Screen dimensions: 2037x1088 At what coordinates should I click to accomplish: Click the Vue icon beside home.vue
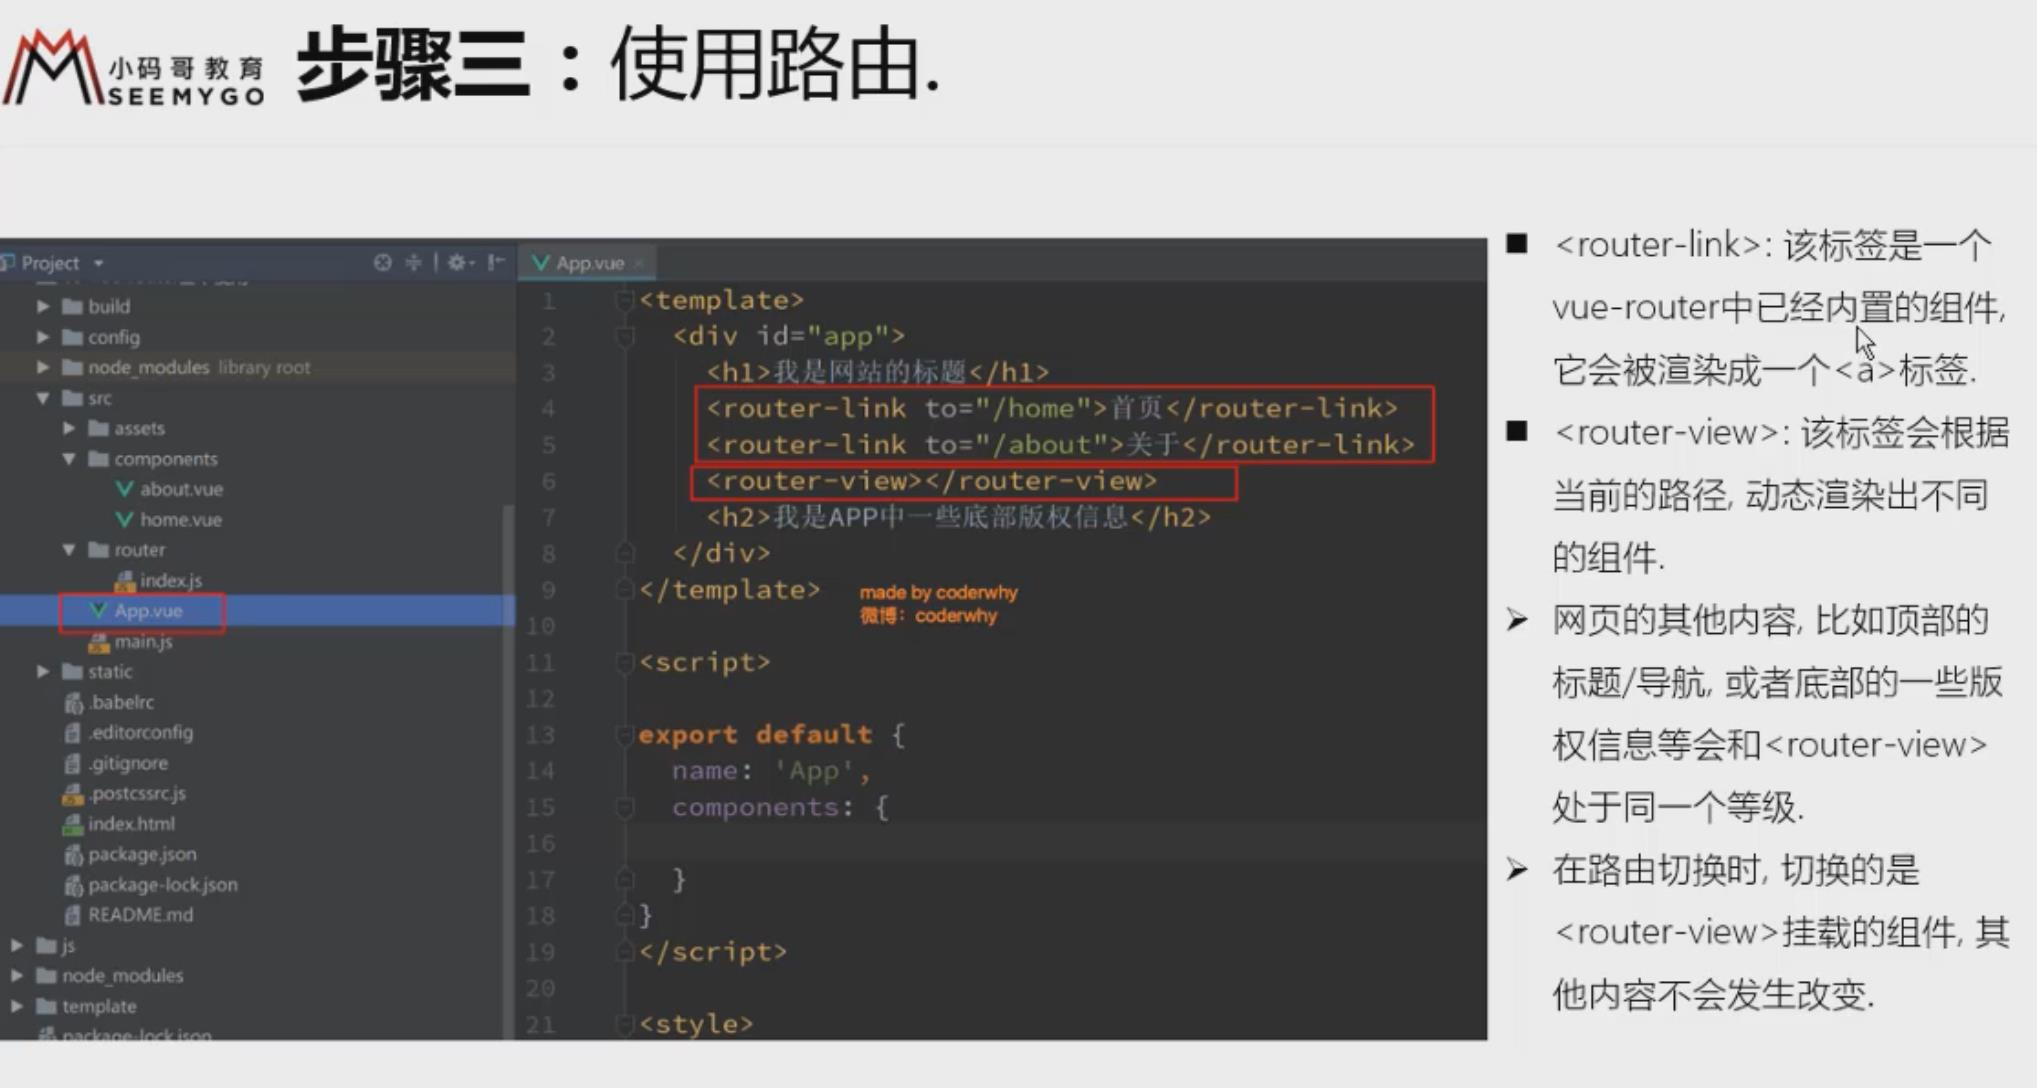click(x=124, y=520)
